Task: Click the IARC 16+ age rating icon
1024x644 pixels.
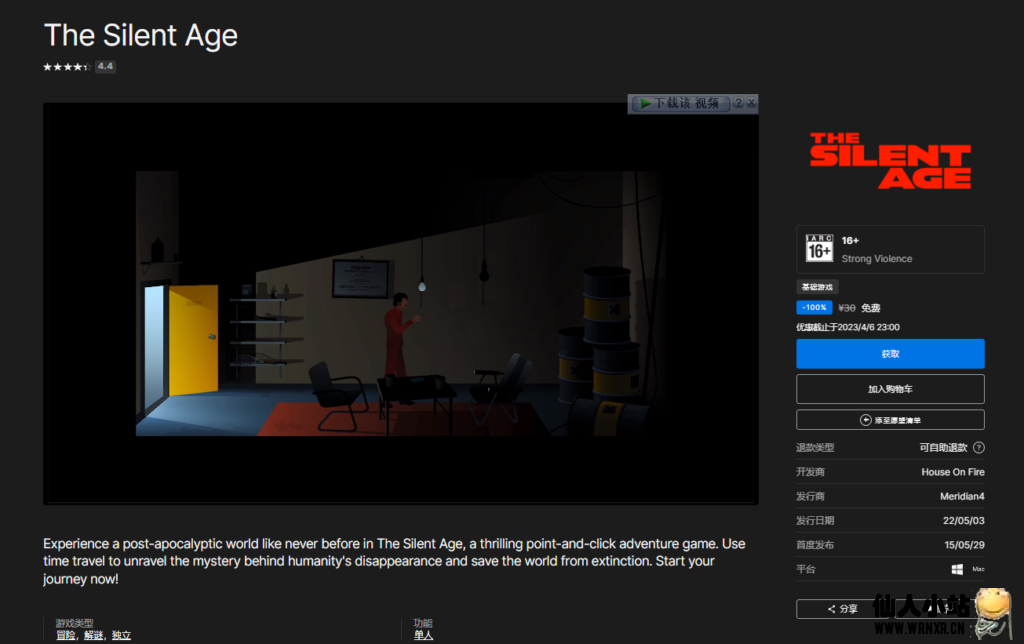Action: pyautogui.click(x=819, y=248)
